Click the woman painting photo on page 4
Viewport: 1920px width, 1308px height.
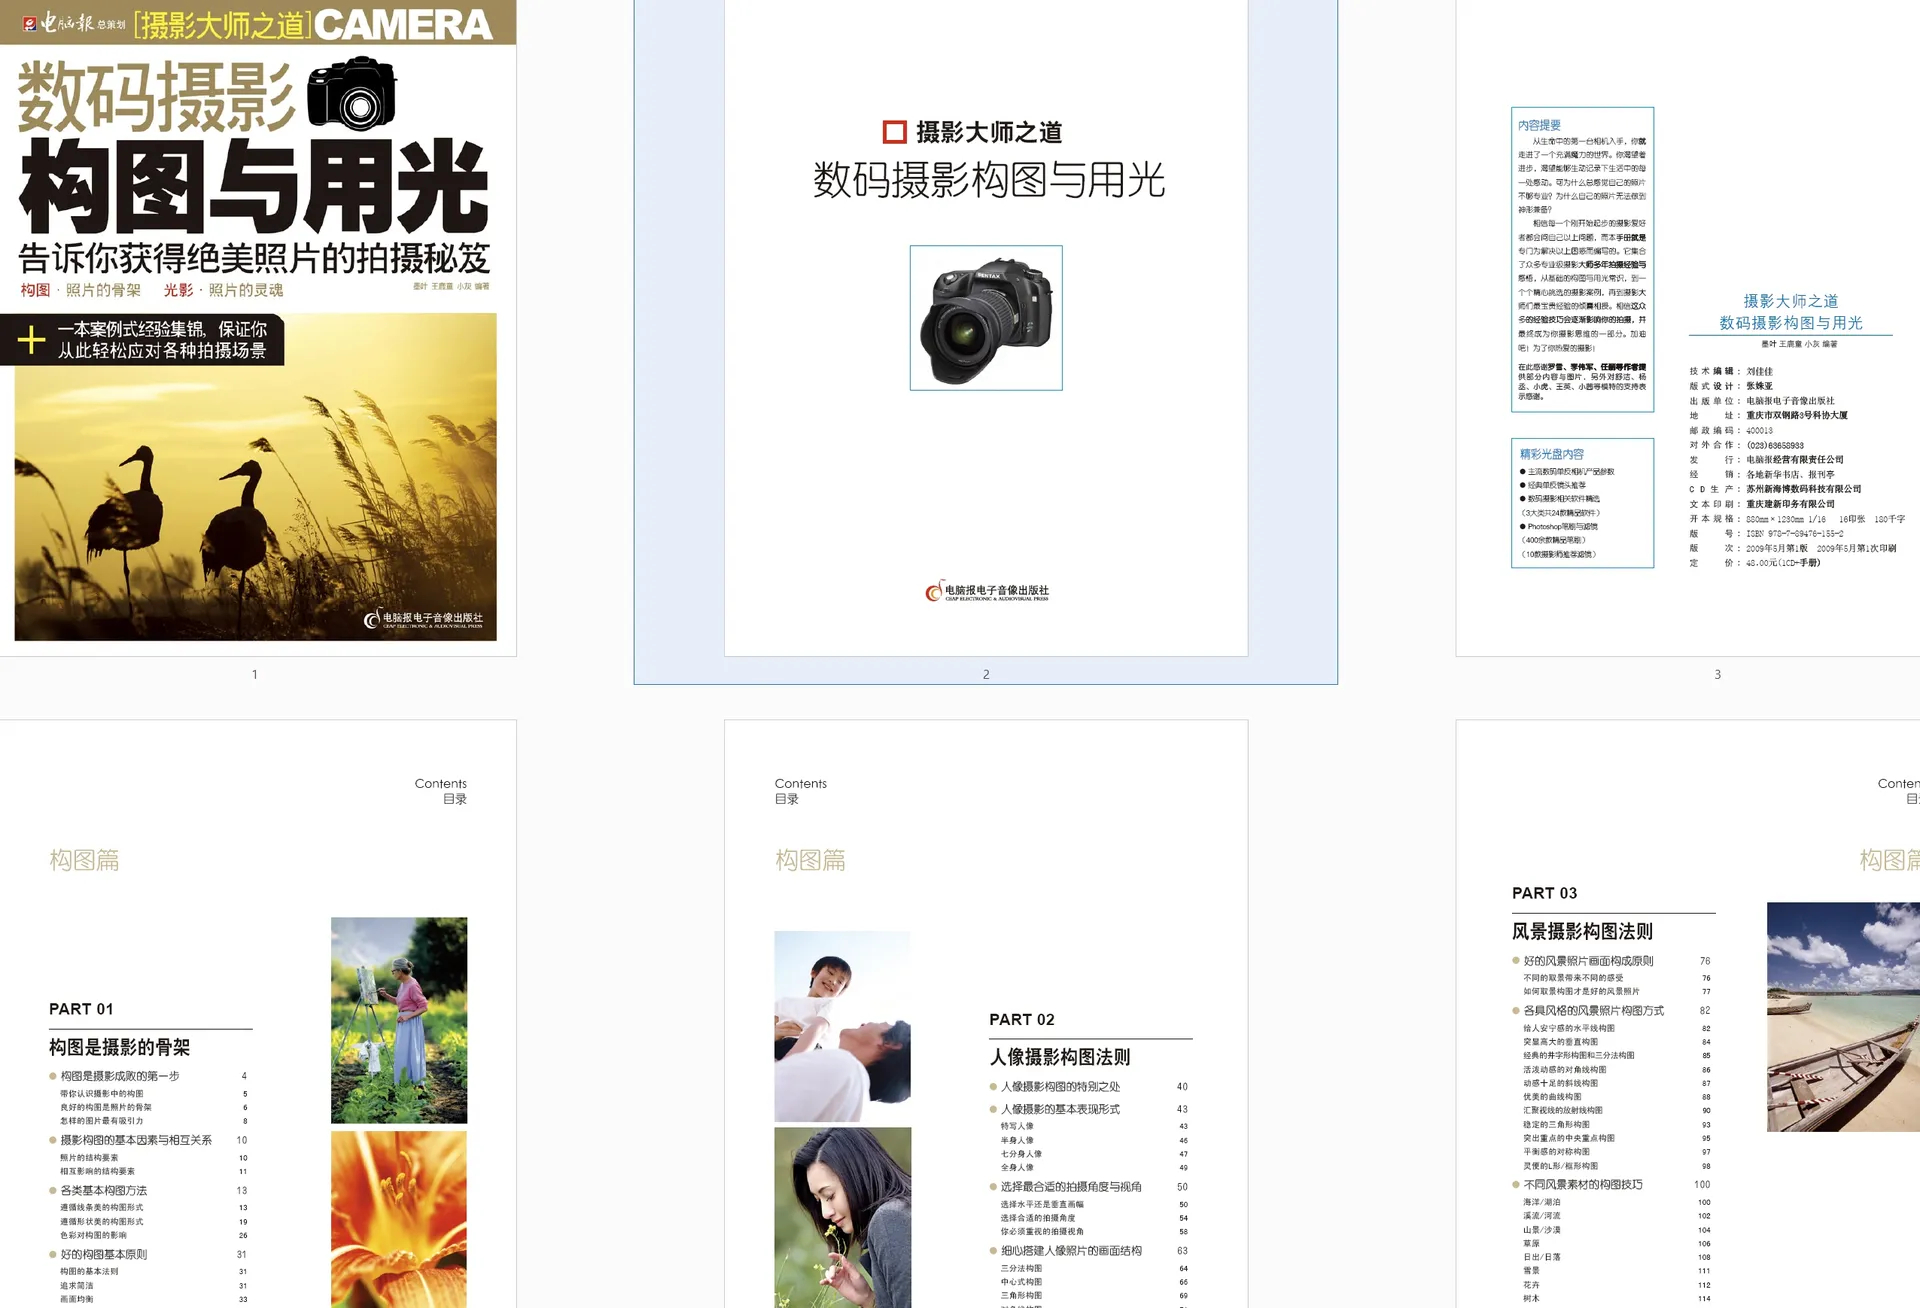[x=399, y=1020]
